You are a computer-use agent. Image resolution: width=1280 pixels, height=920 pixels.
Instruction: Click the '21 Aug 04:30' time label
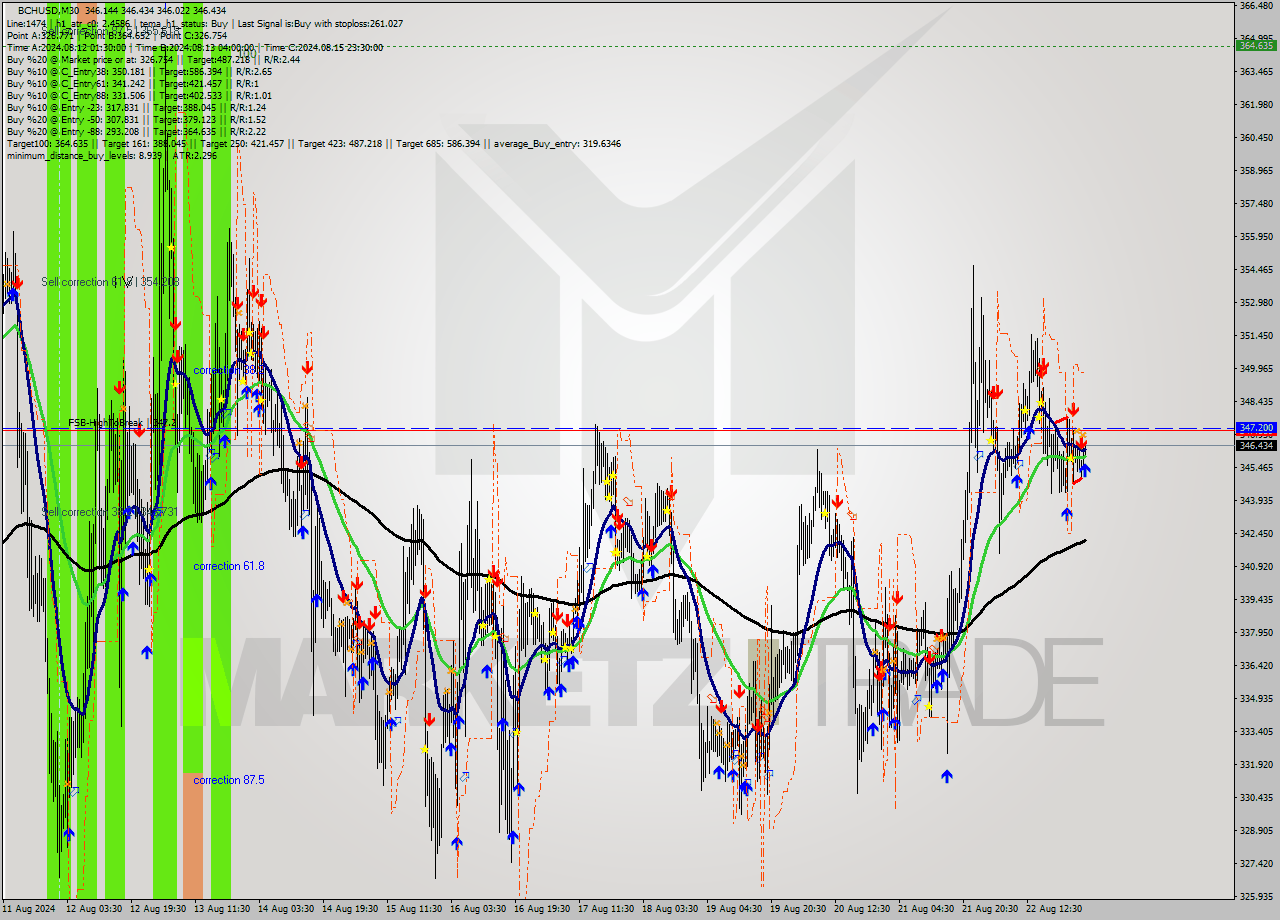926,909
